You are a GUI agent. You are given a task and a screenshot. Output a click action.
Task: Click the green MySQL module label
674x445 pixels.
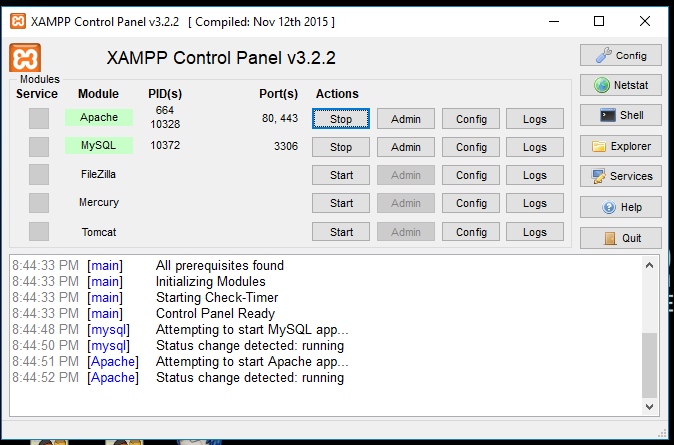[99, 145]
